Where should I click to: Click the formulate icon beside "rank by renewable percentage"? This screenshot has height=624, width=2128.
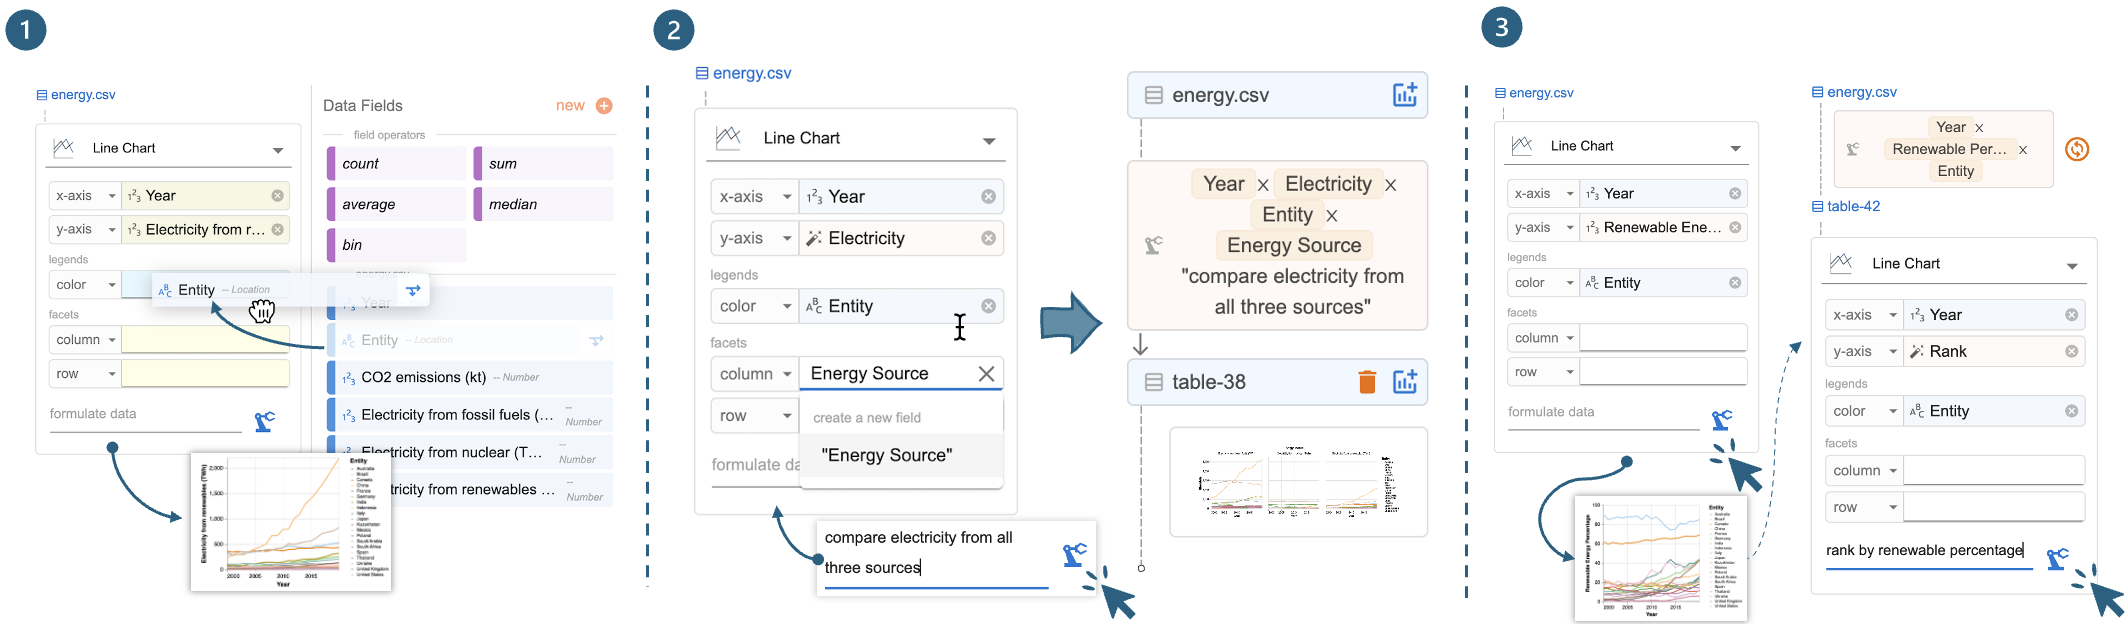click(x=2057, y=559)
